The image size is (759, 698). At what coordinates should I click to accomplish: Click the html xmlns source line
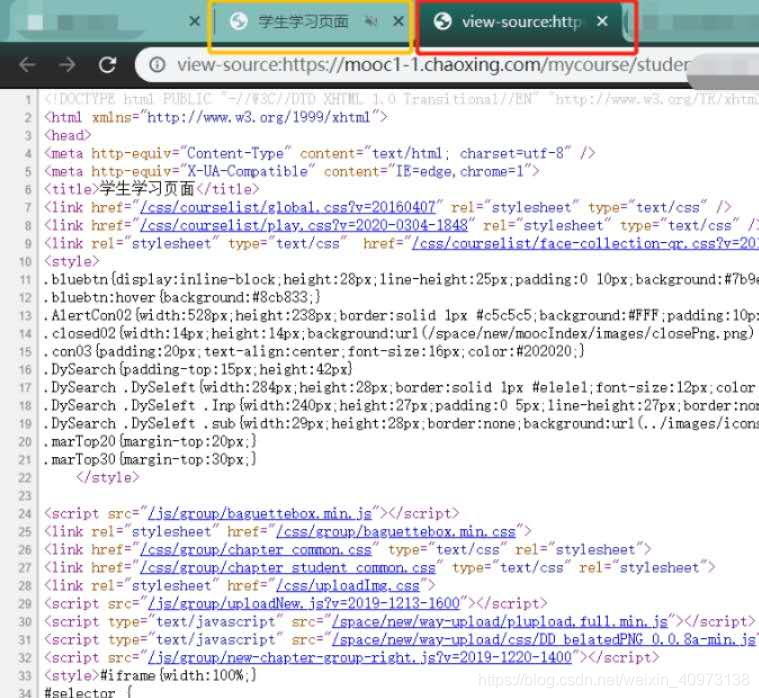click(x=215, y=117)
